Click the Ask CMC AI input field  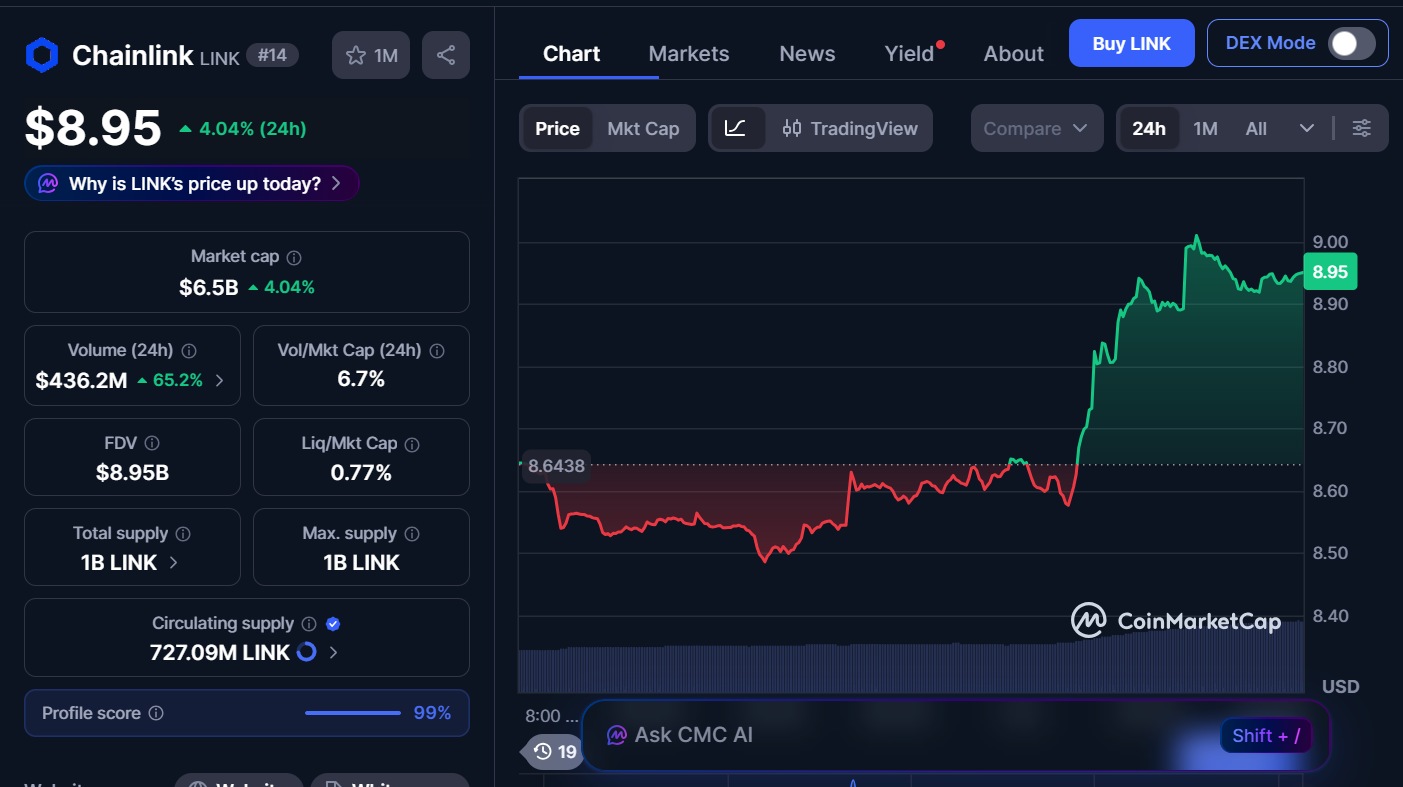(900, 734)
